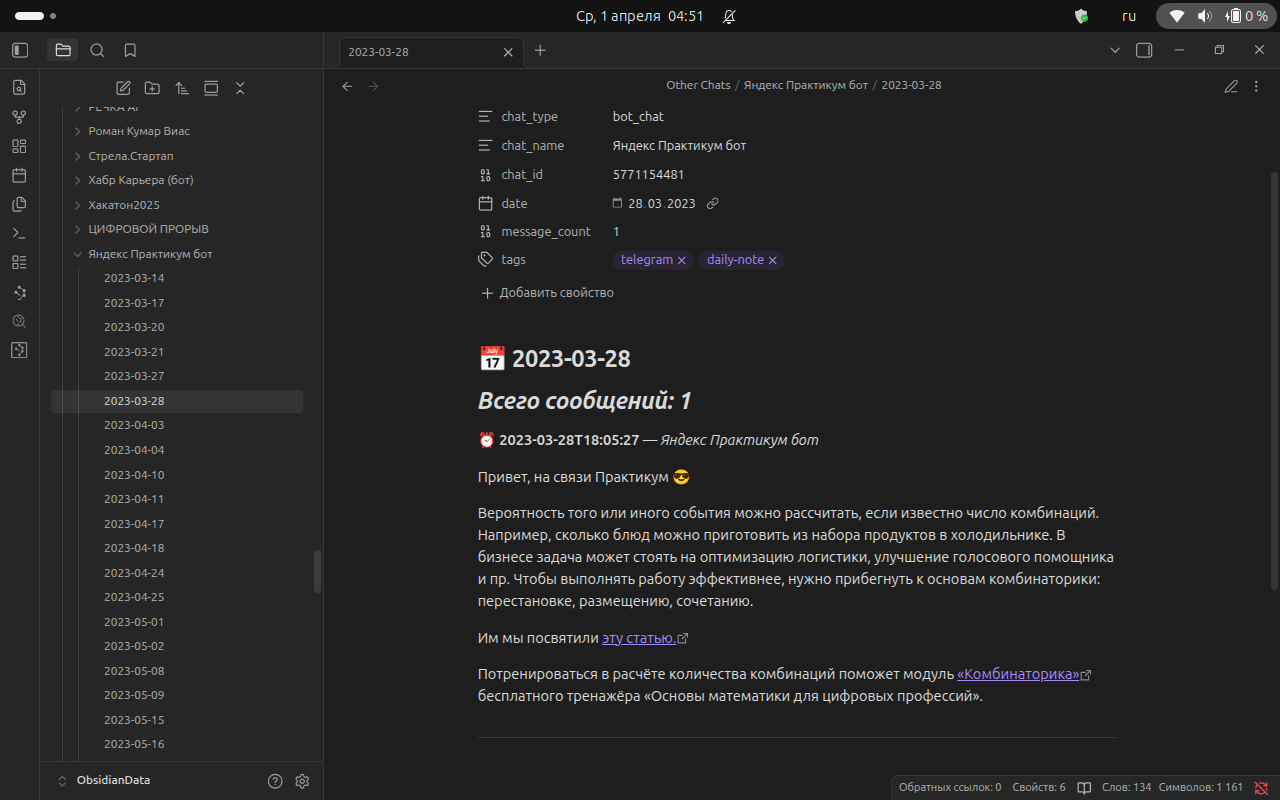Open graph view from the ribbon
The image size is (1280, 800).
(x=19, y=117)
